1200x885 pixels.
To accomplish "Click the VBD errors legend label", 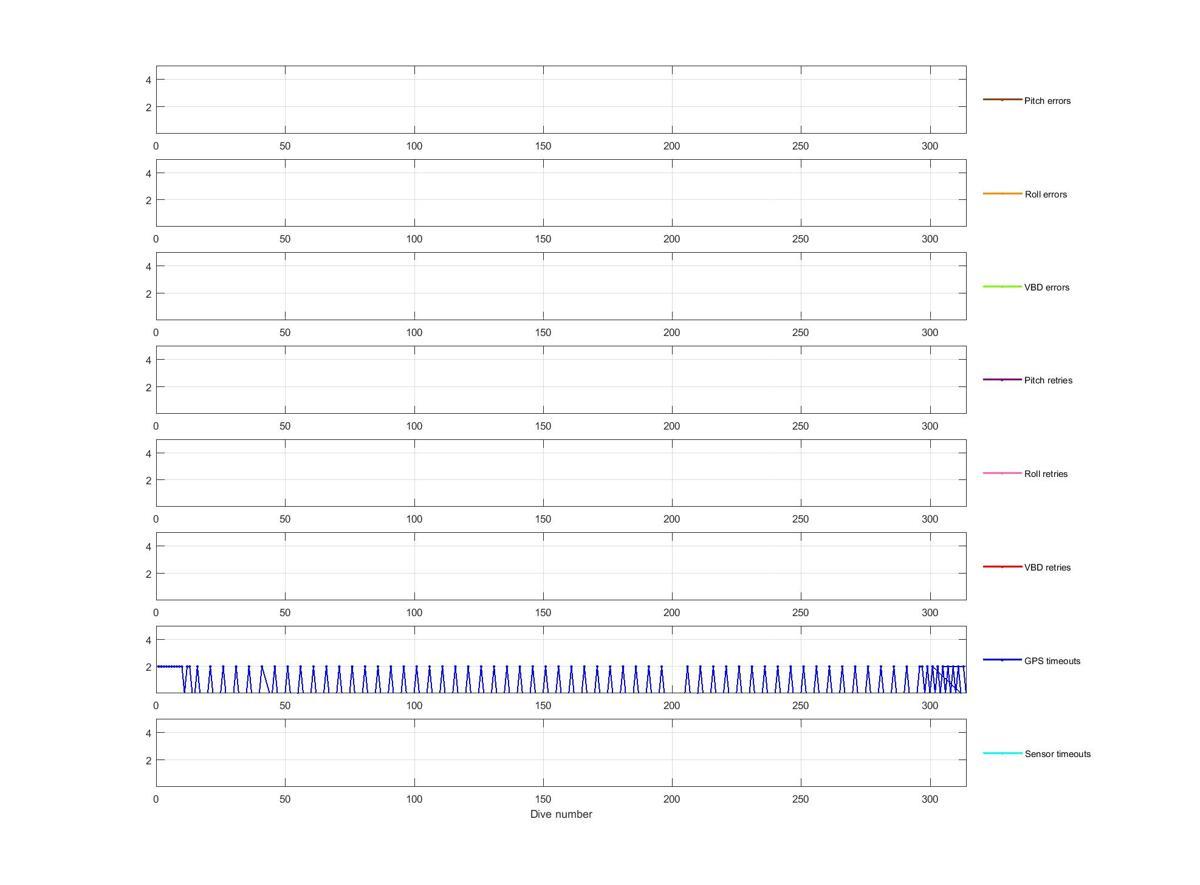I will pos(1047,287).
